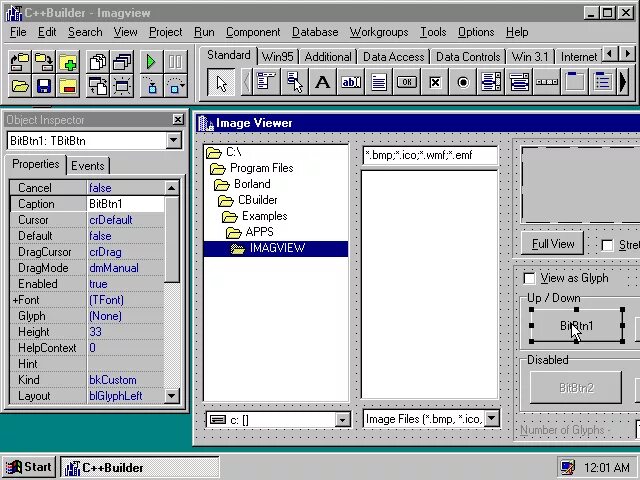Open the Project menu
The height and width of the screenshot is (480, 640).
(x=165, y=32)
